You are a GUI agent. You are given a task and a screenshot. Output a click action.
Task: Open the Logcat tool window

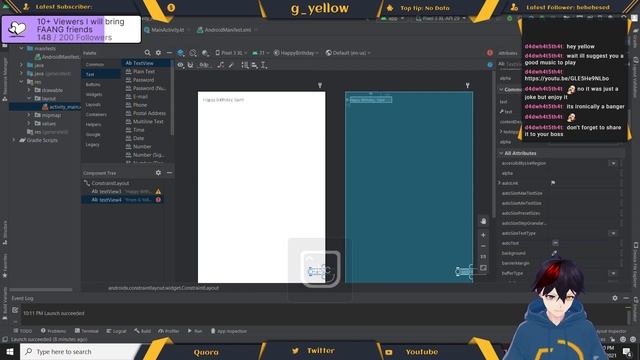(116, 331)
